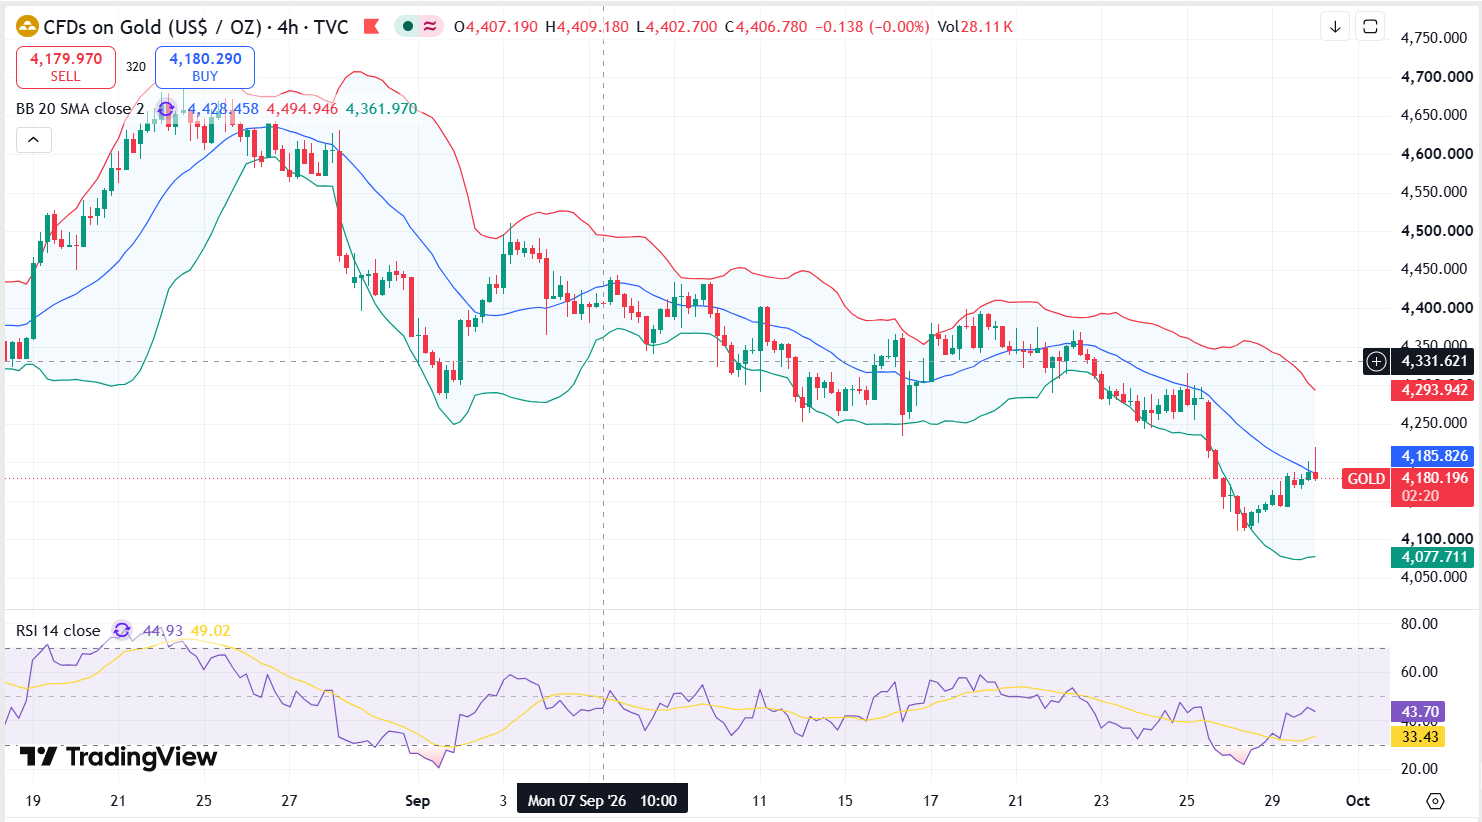This screenshot has width=1482, height=822.
Task: Click the change value −0.138 (−0.00%)
Action: click(x=872, y=27)
